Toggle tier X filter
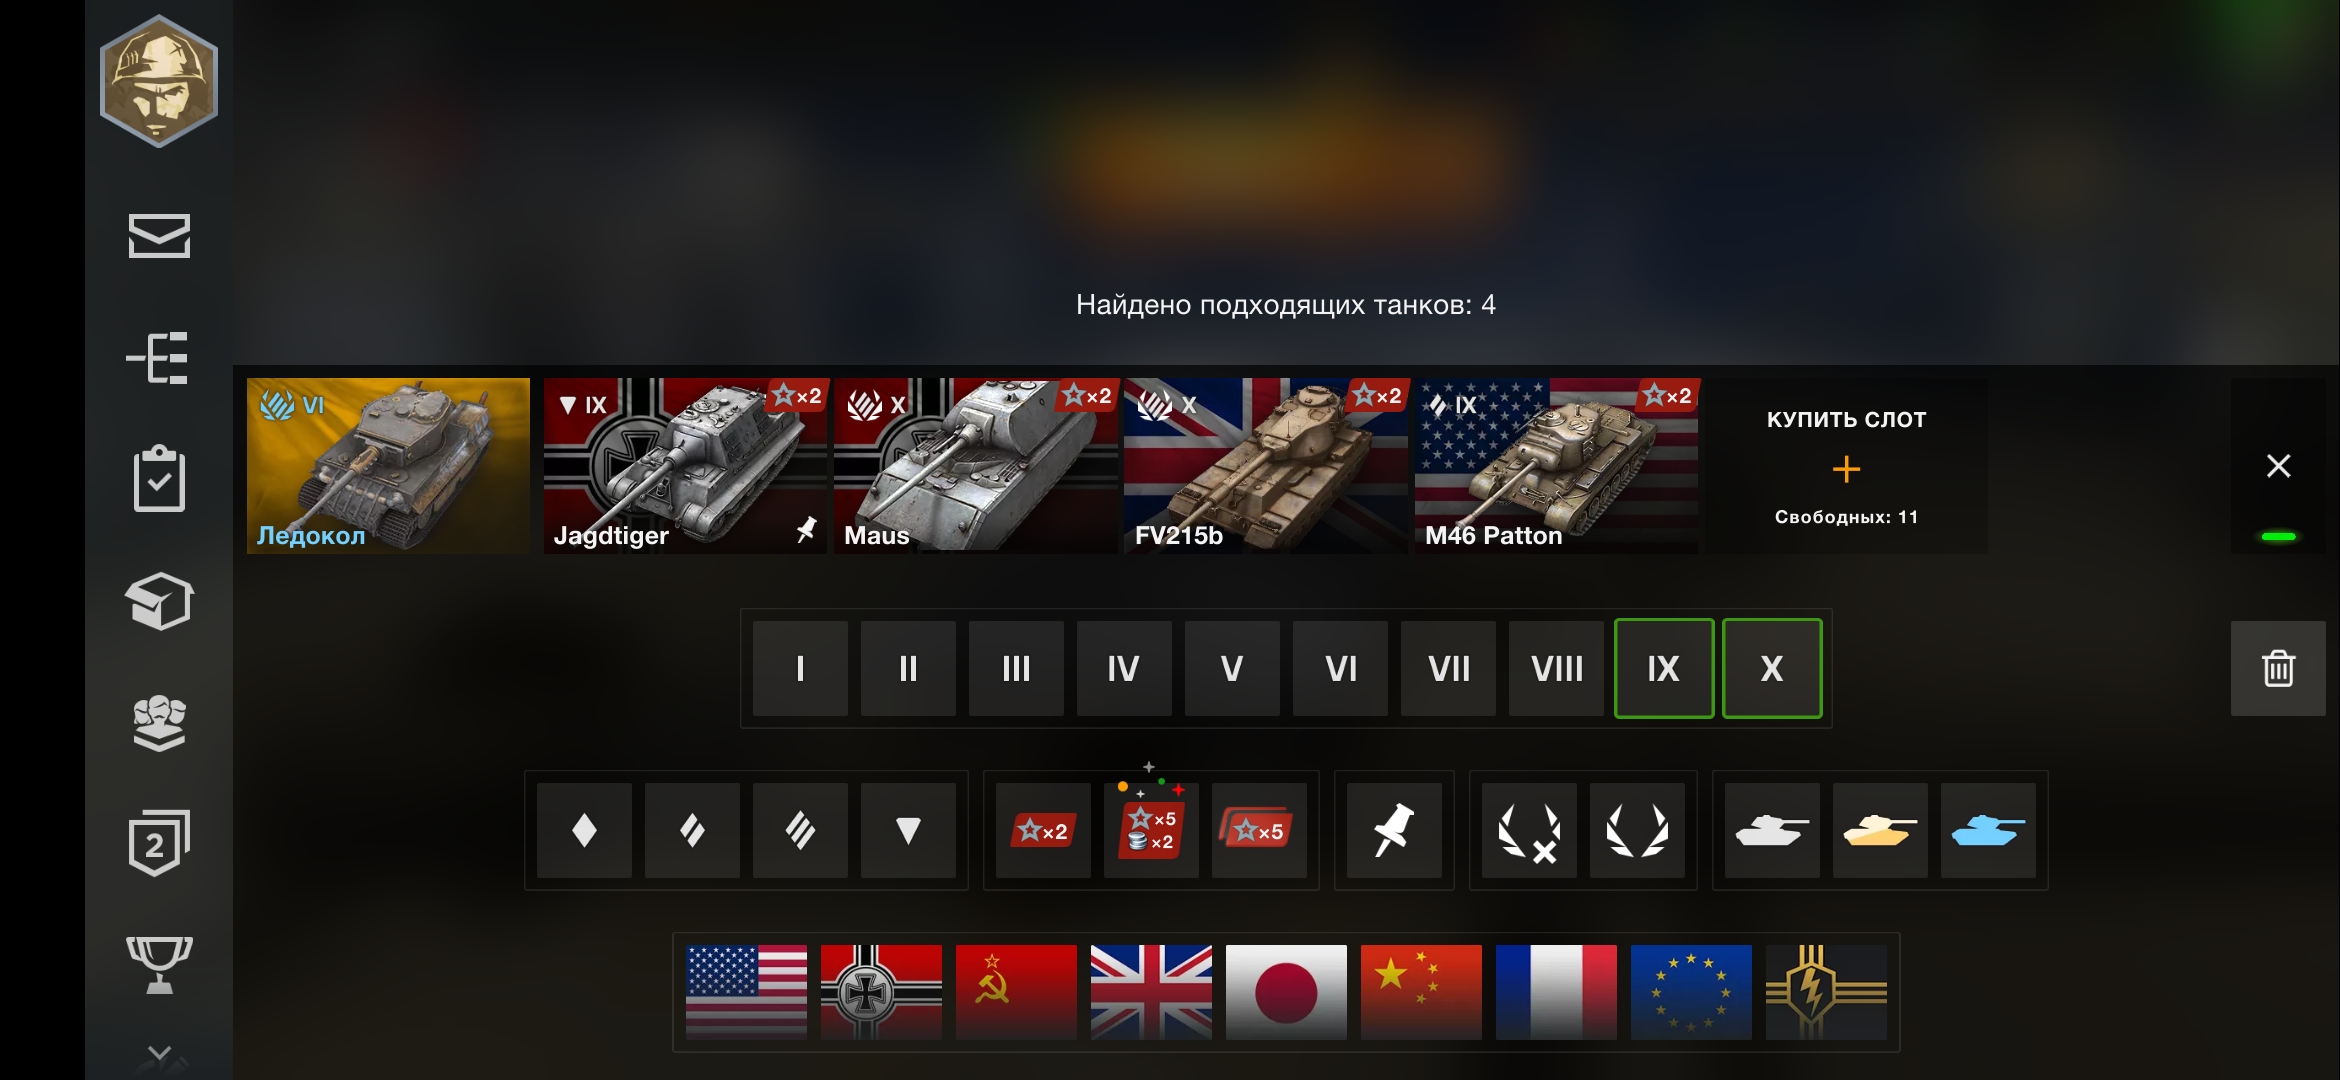Screen dimensions: 2340x1080 tap(1772, 668)
